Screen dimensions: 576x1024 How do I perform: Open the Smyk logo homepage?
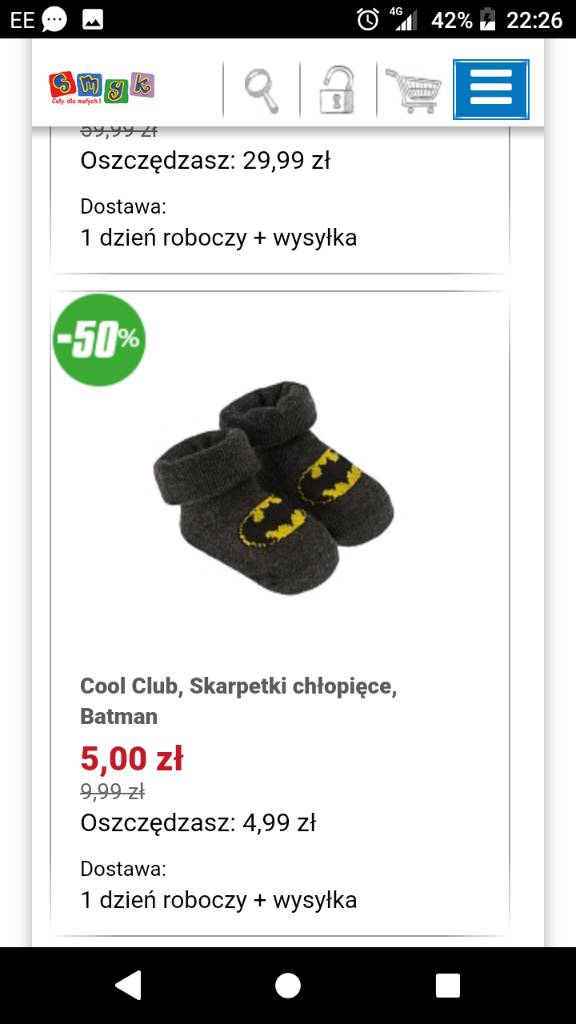point(101,88)
